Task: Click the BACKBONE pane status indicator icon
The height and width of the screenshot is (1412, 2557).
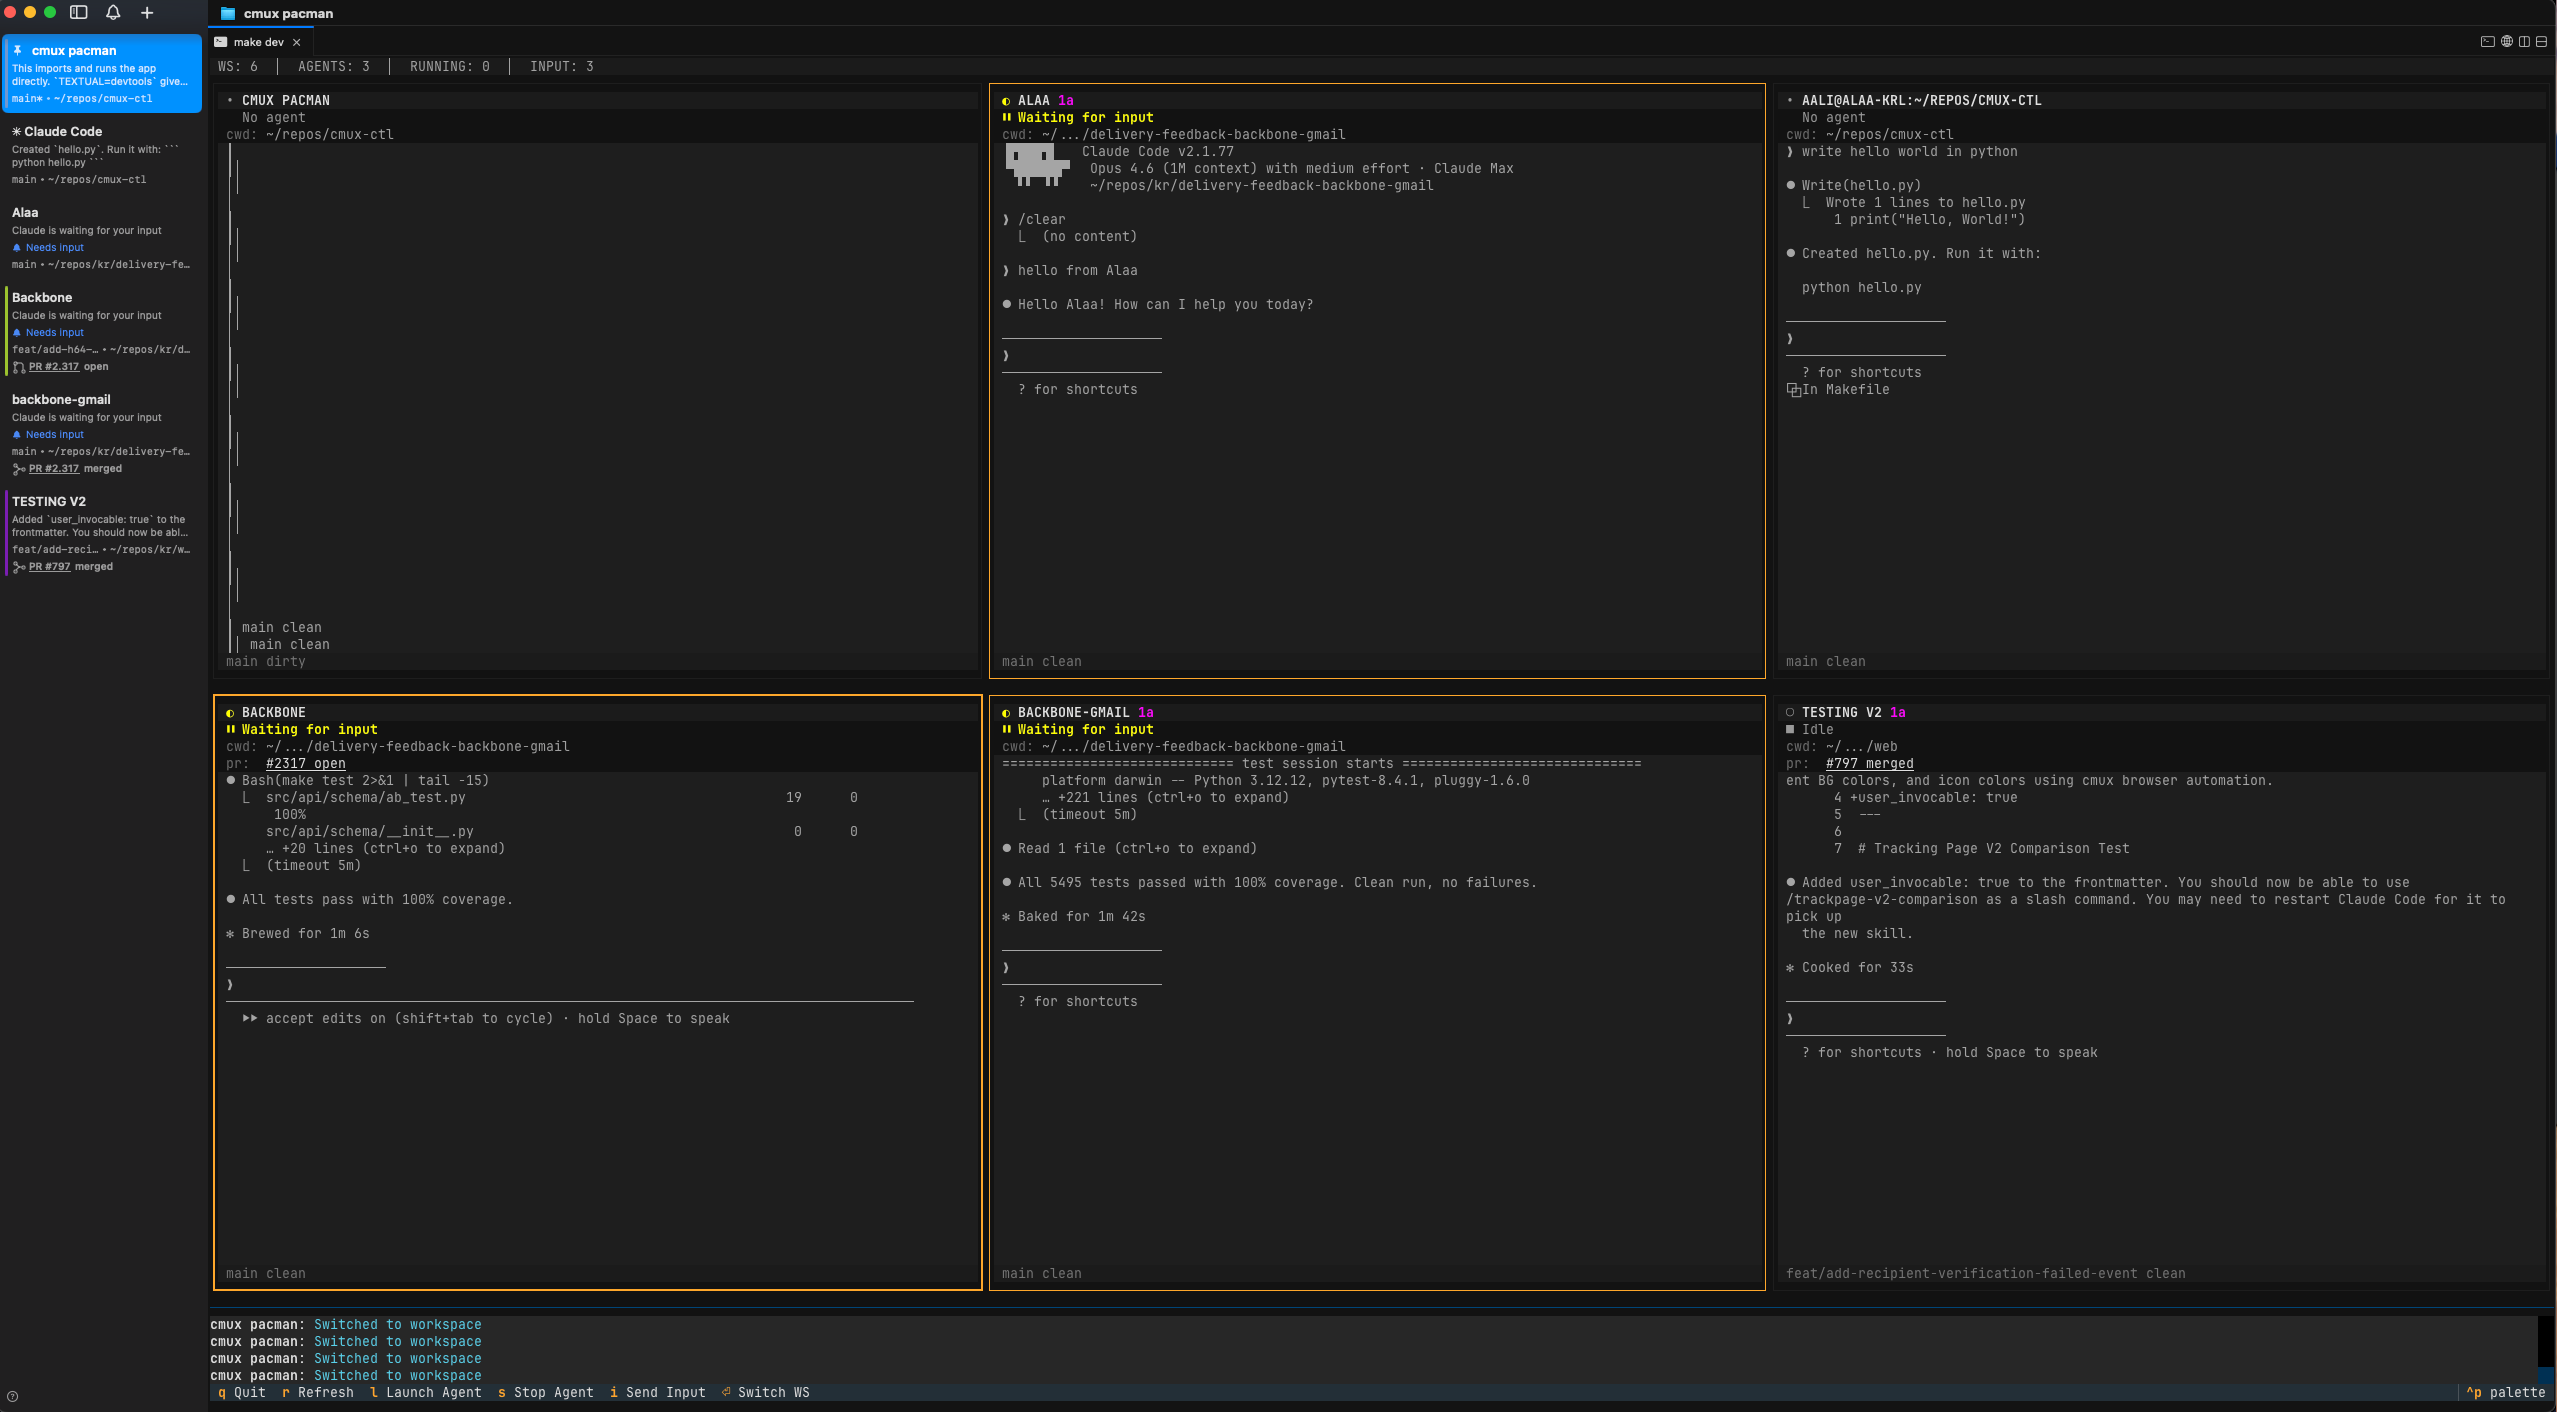Action: pos(230,713)
